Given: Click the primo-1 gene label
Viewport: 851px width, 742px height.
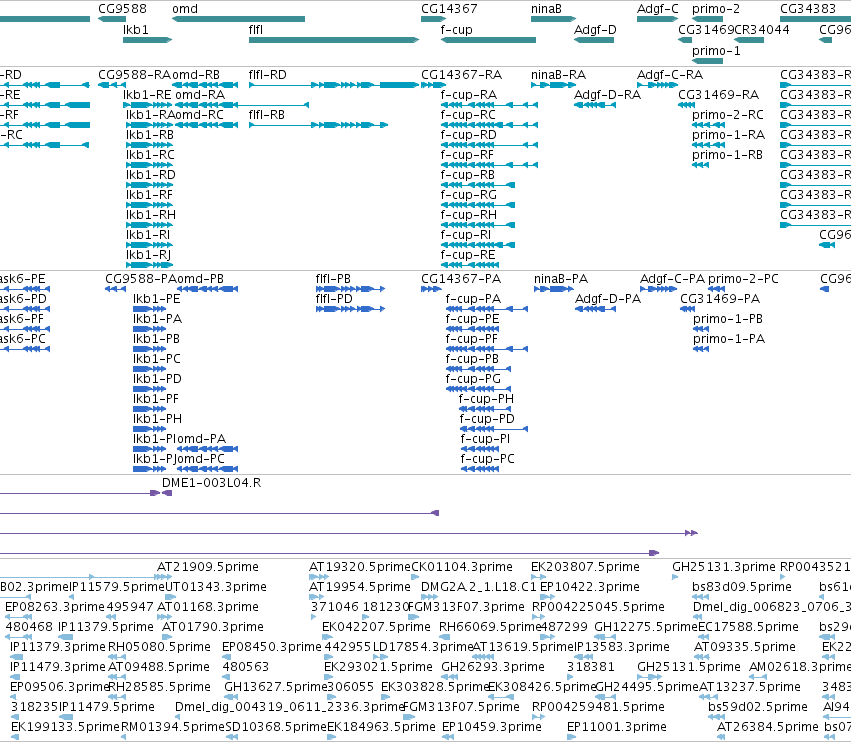Looking at the screenshot, I should (x=716, y=51).
